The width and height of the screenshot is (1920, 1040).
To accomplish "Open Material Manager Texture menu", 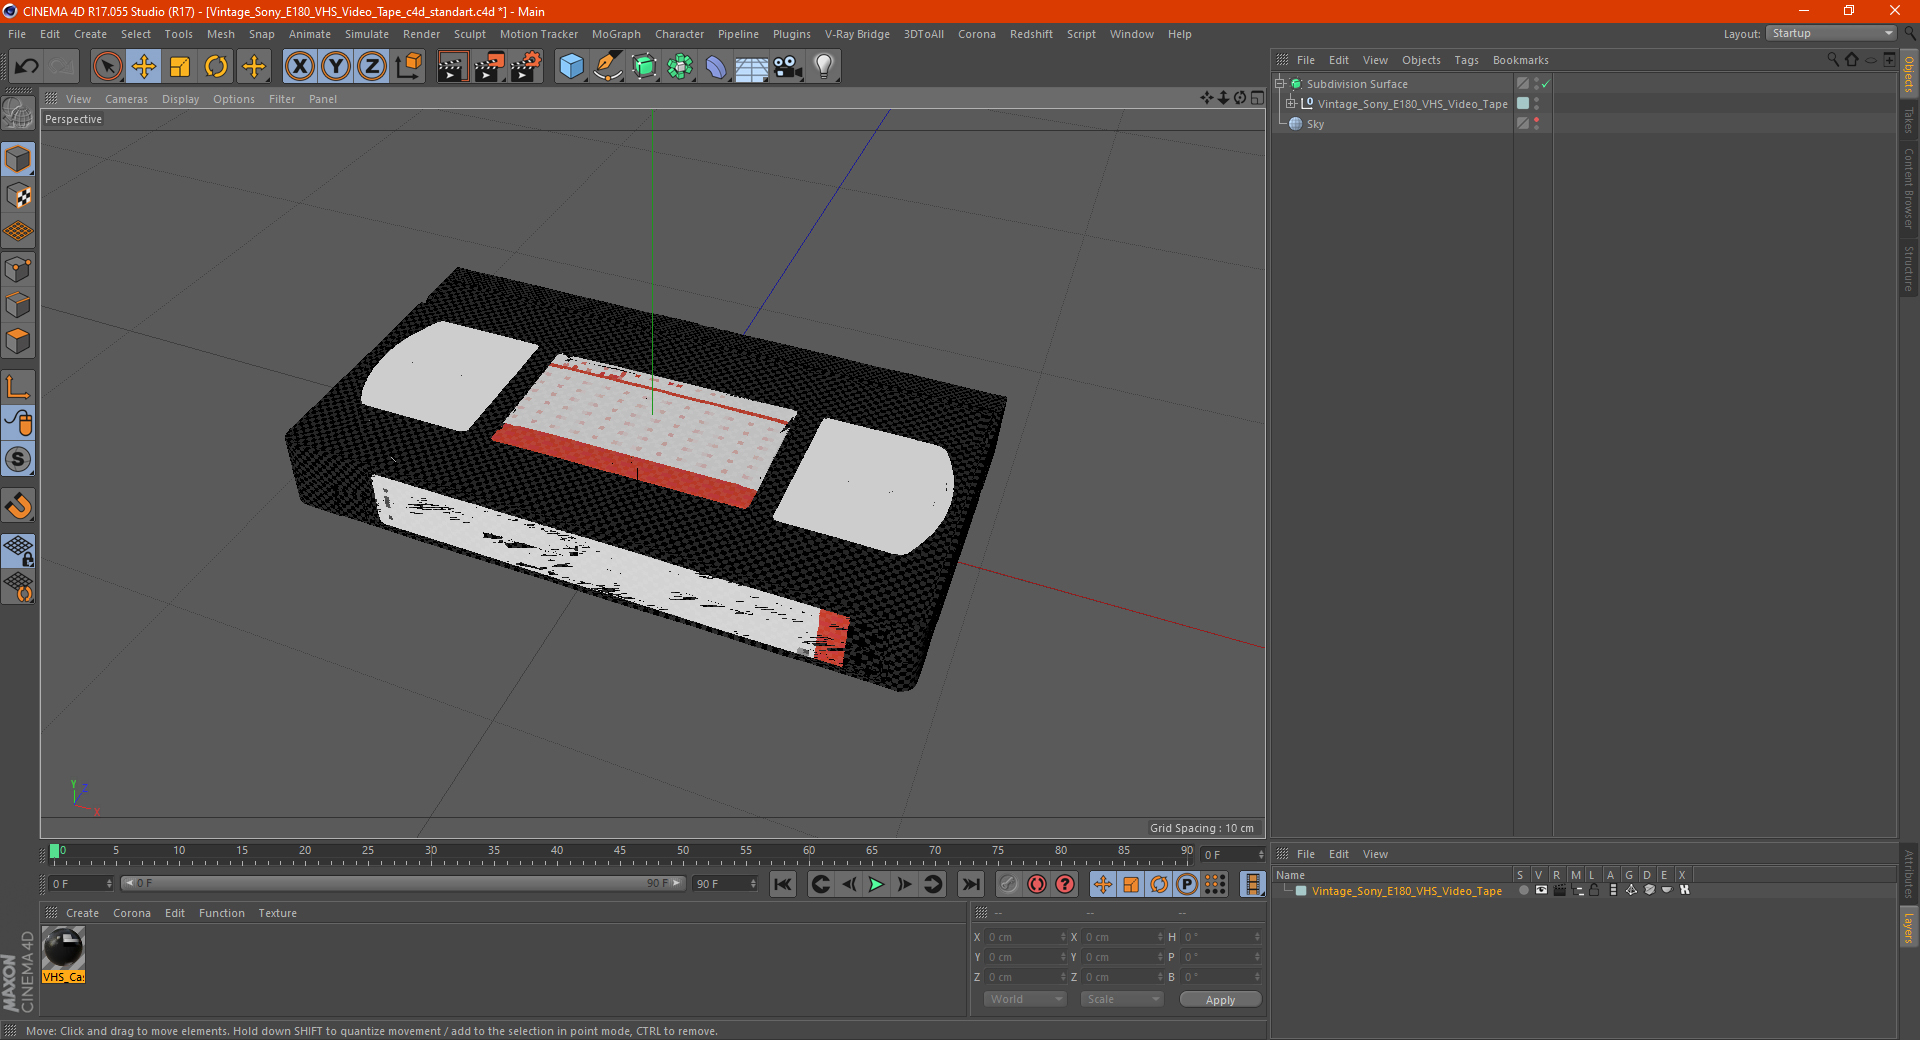I will [277, 913].
